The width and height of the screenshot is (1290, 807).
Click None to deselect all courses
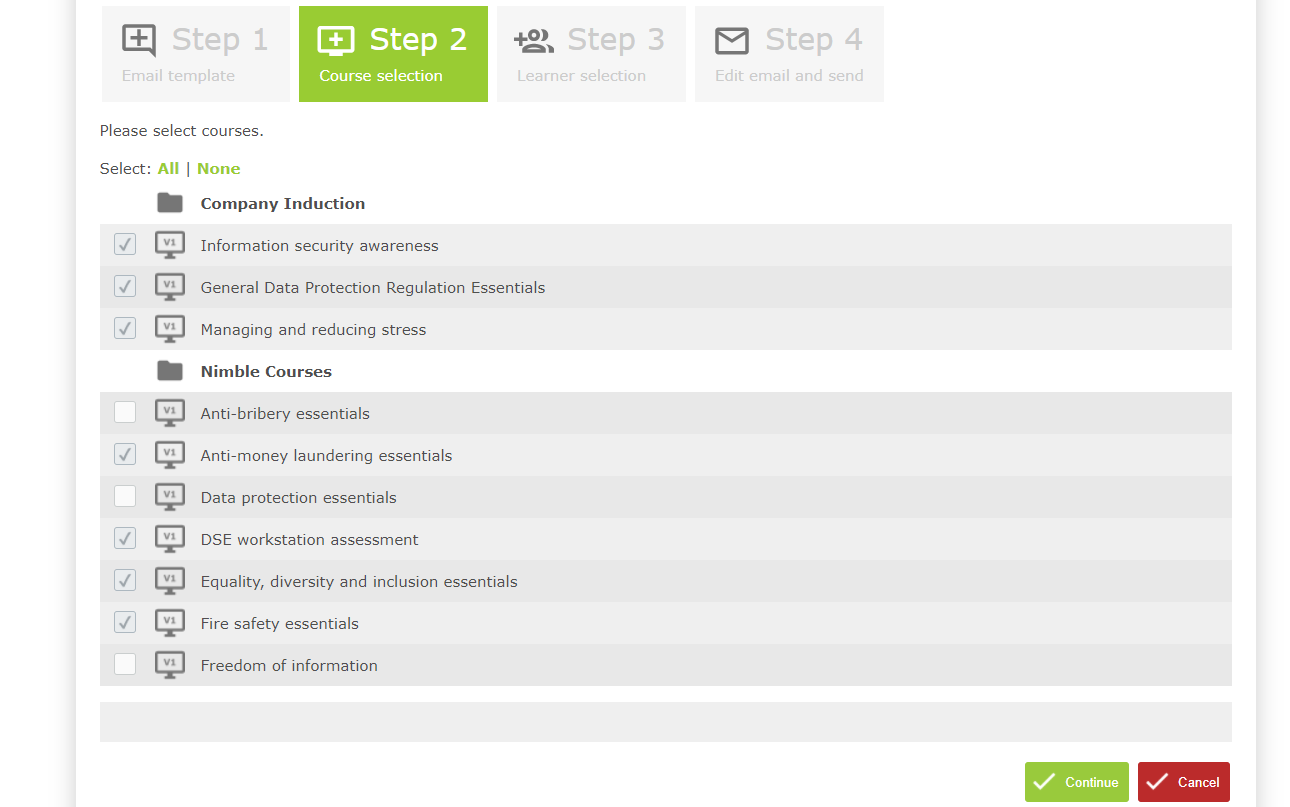click(x=219, y=169)
